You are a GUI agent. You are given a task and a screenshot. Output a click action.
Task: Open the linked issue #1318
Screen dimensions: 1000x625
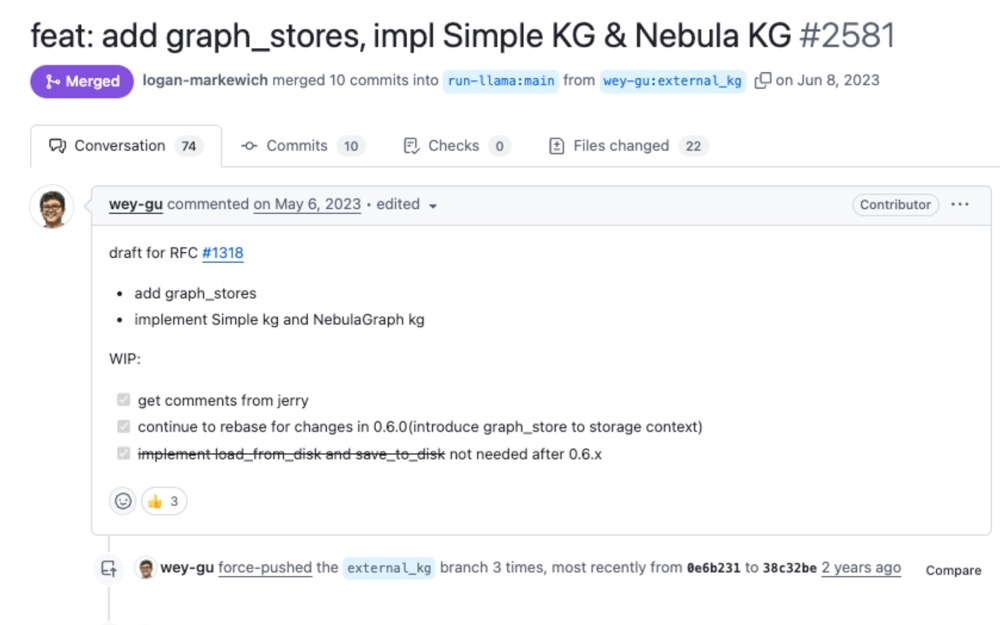(223, 253)
